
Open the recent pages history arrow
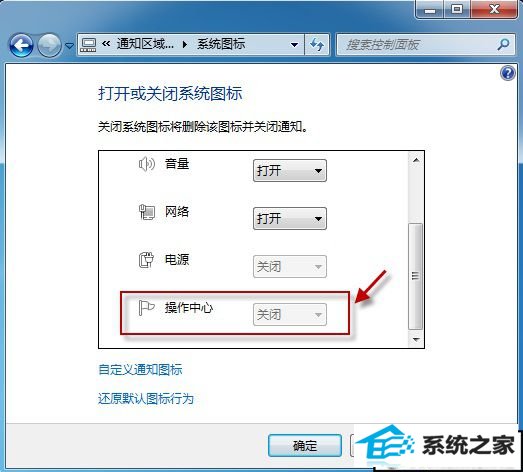tap(69, 45)
